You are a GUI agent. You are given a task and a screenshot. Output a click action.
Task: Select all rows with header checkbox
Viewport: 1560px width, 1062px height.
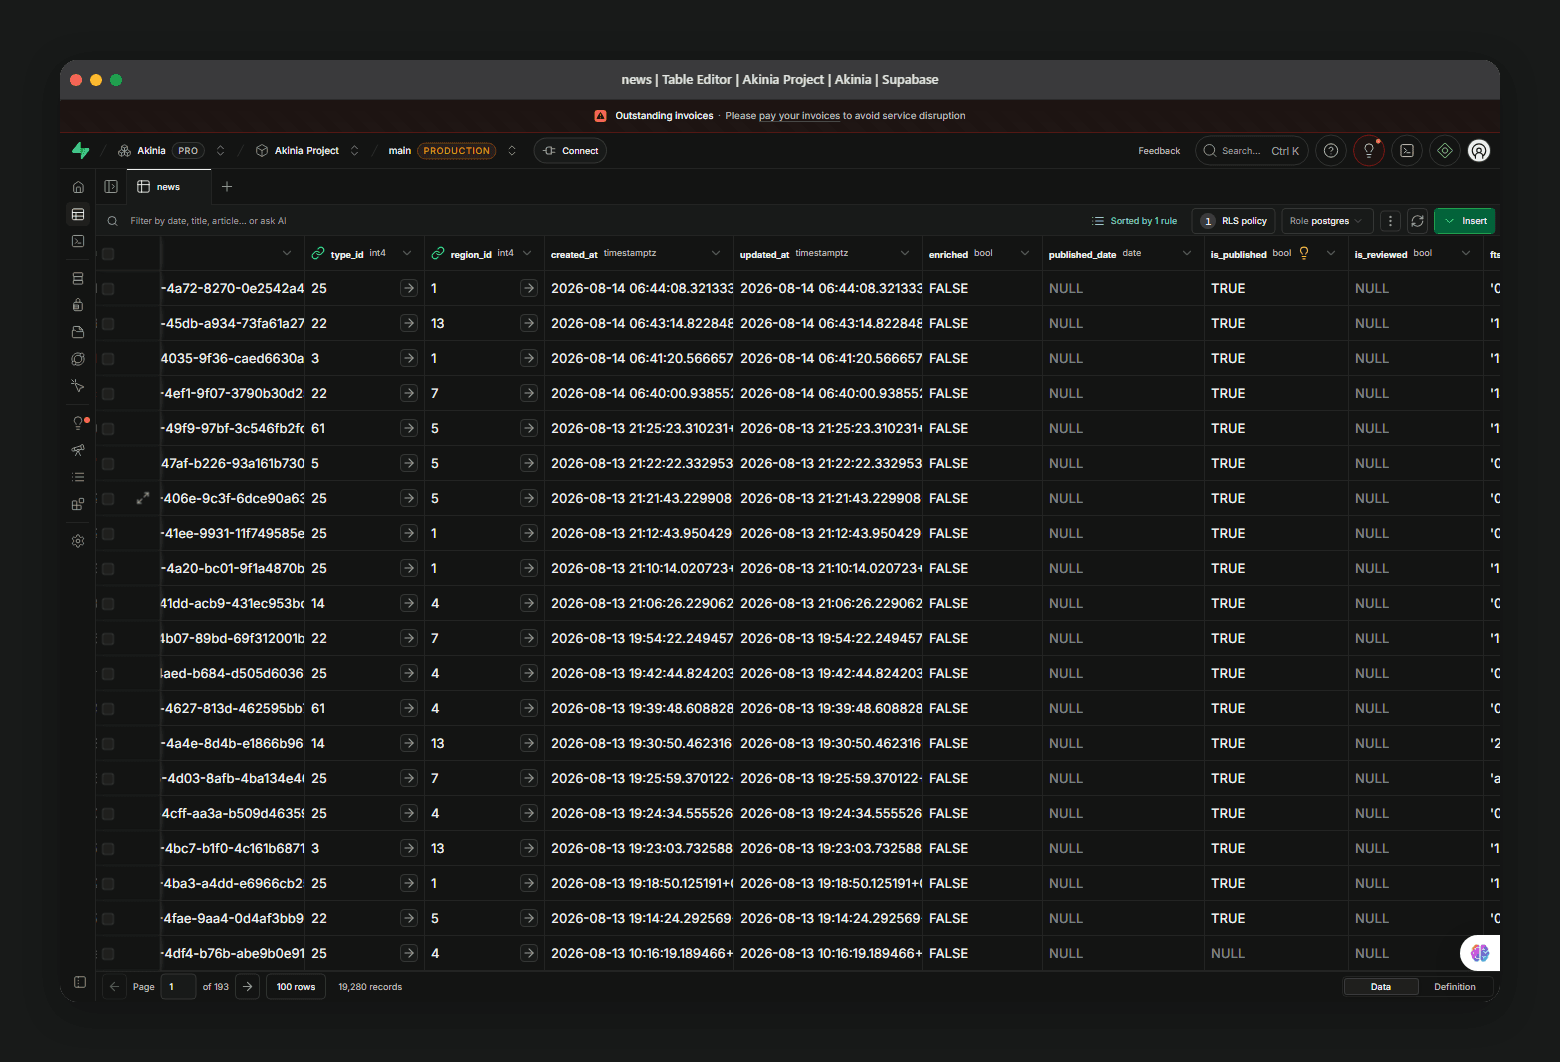[108, 254]
